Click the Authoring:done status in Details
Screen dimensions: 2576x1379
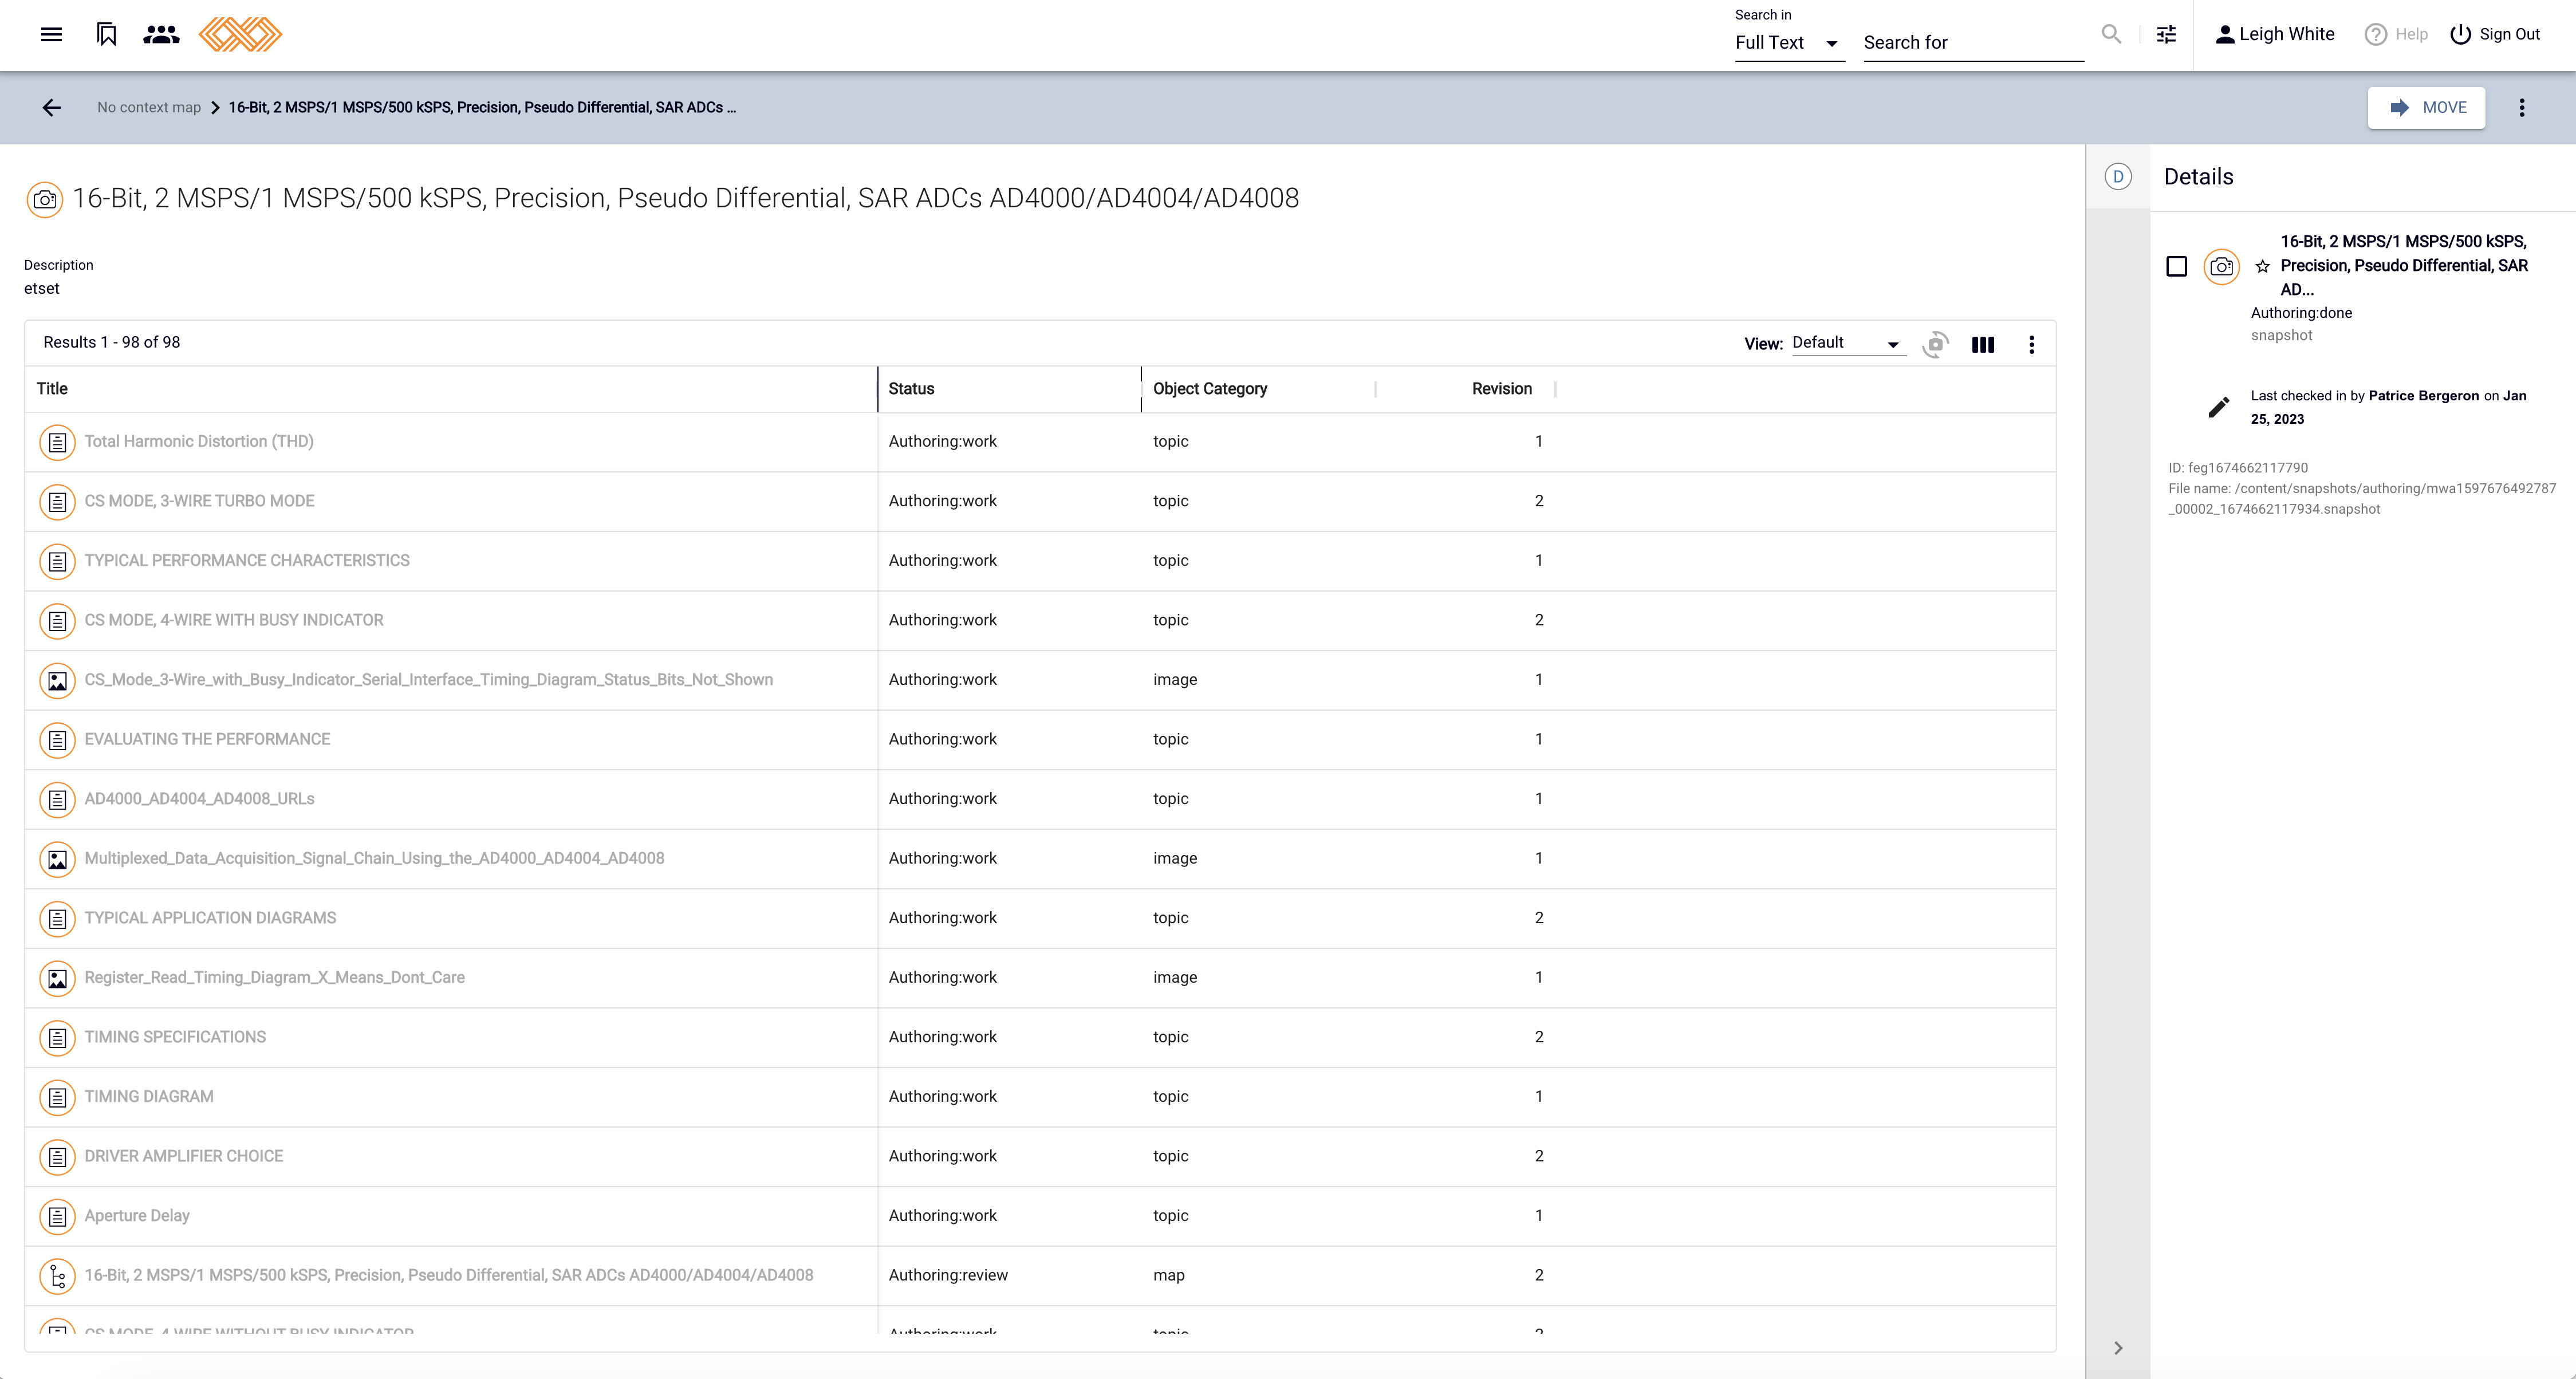pos(2301,313)
